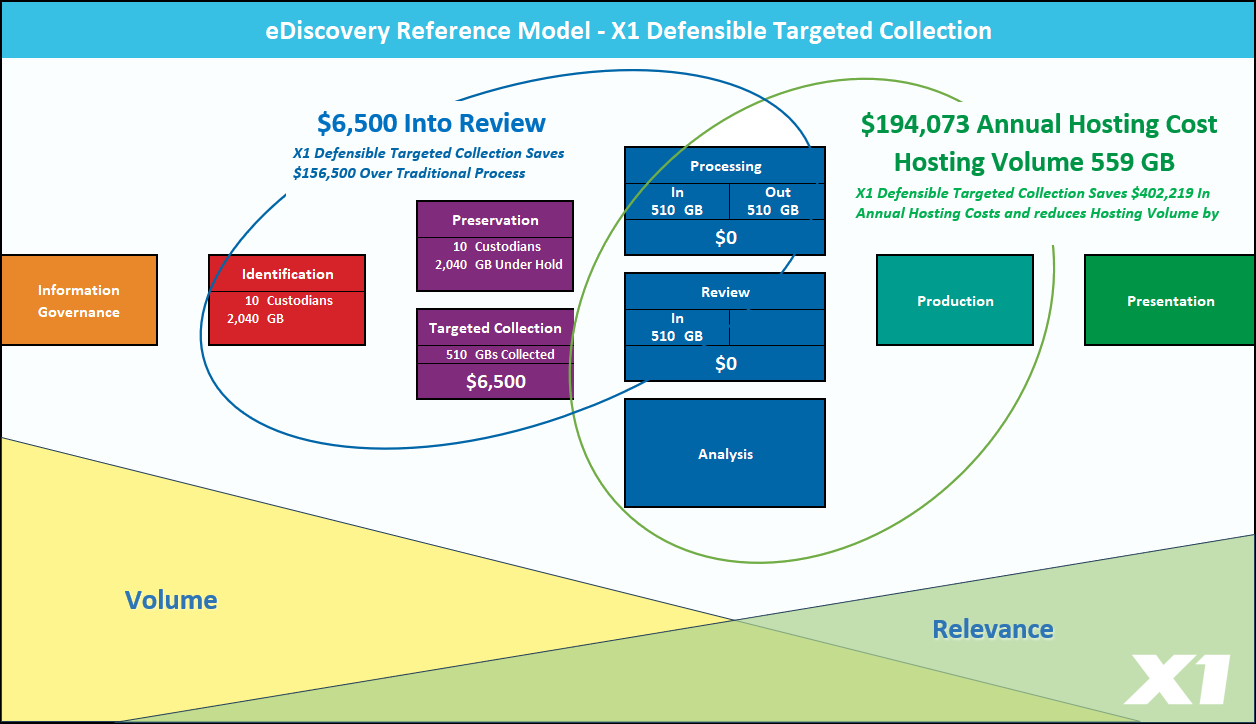Click '2,040 GB Under Hold' text
Viewport: 1256px width, 724px height.
point(499,265)
